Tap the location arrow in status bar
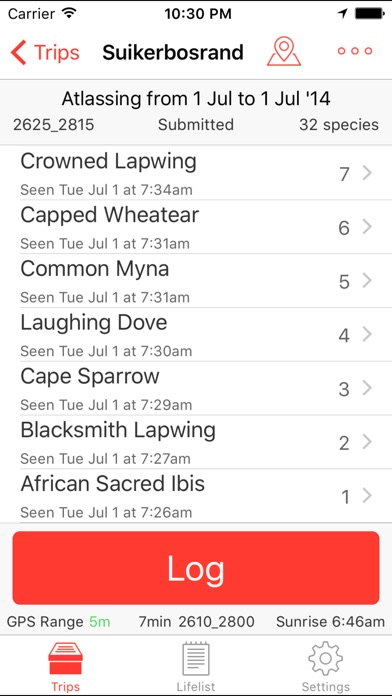 (342, 14)
